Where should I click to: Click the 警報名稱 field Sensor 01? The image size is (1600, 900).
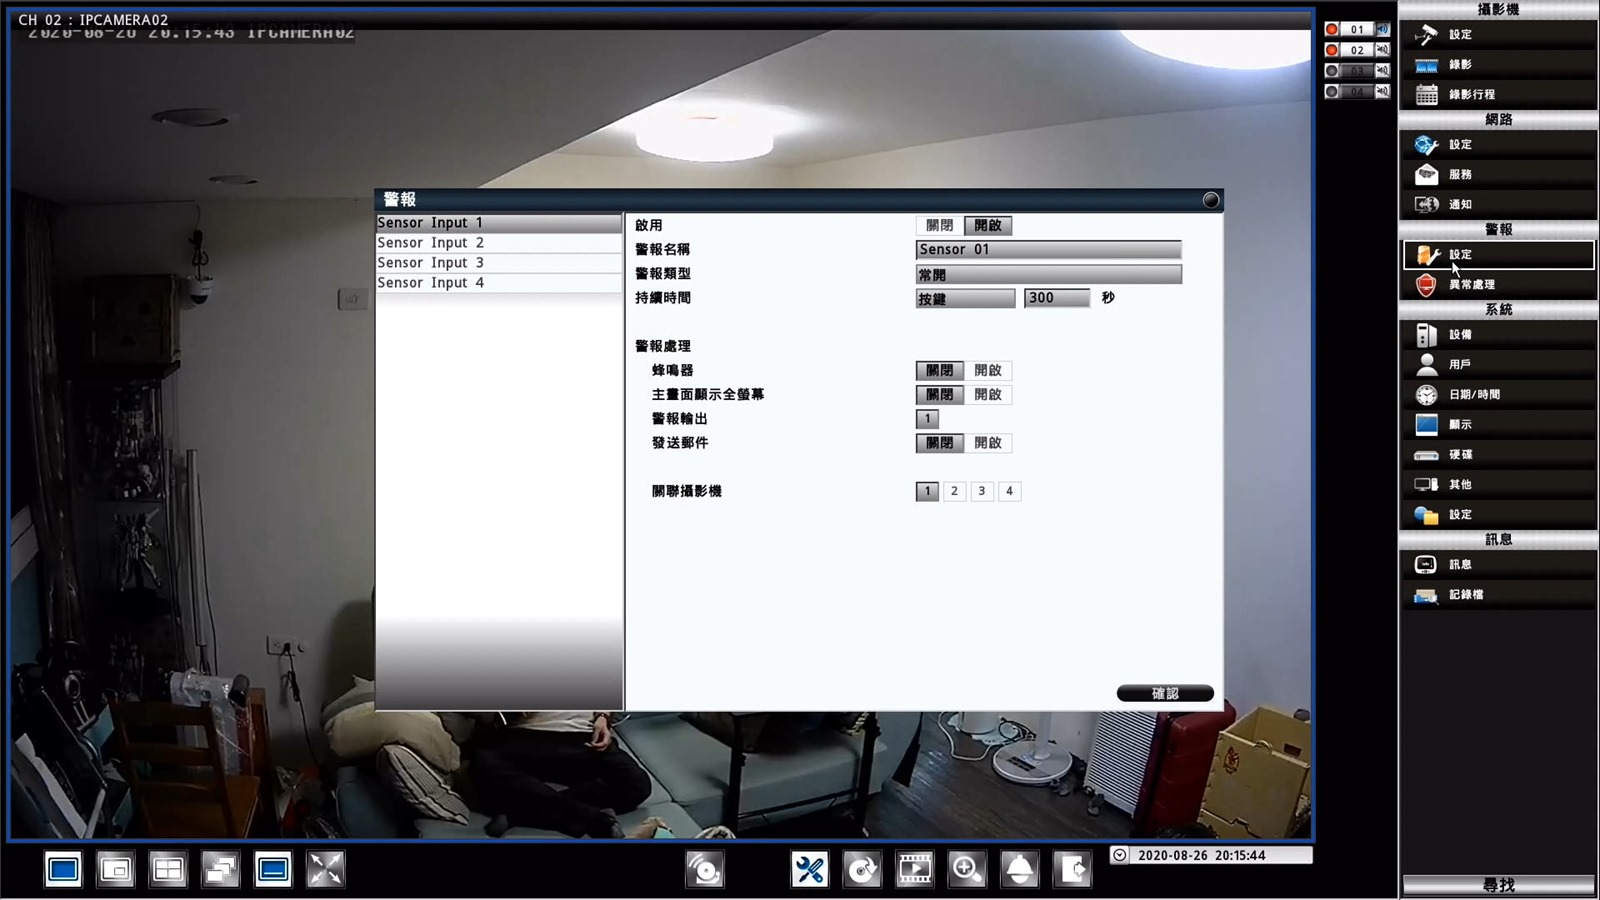[x=1048, y=250]
